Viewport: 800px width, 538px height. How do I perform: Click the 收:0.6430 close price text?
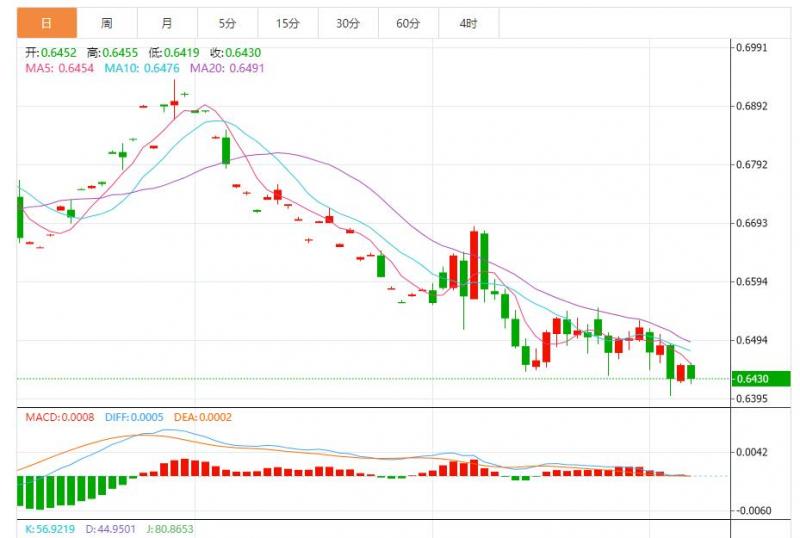[236, 53]
